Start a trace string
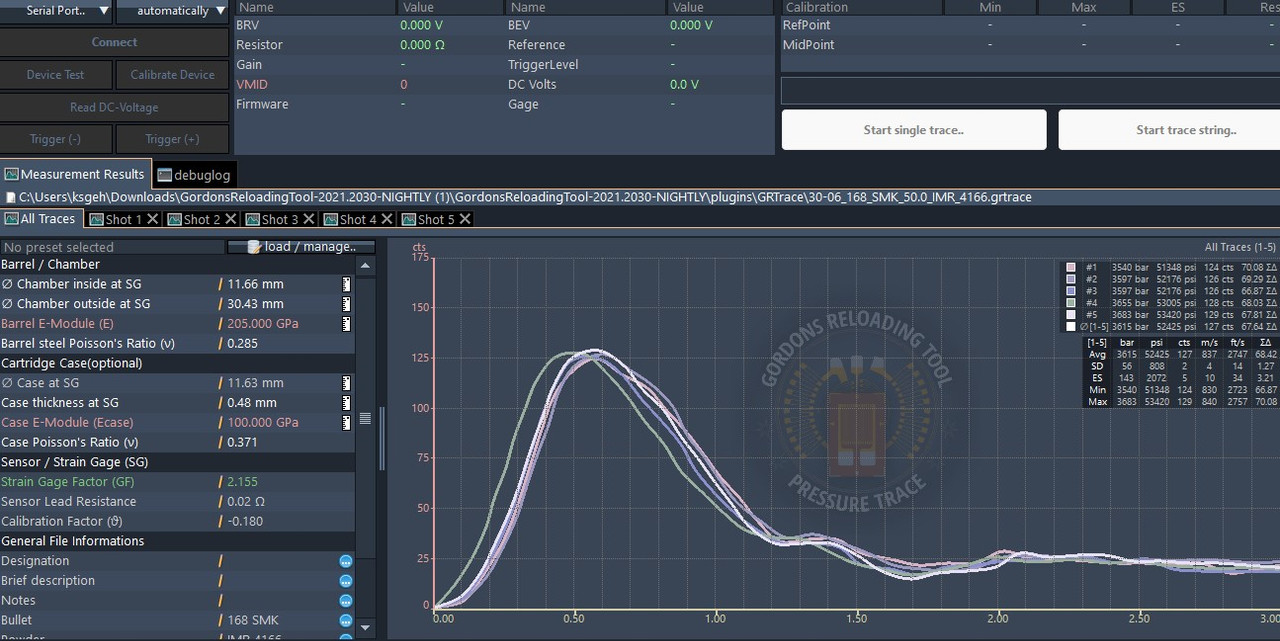The height and width of the screenshot is (641, 1280). (1170, 130)
